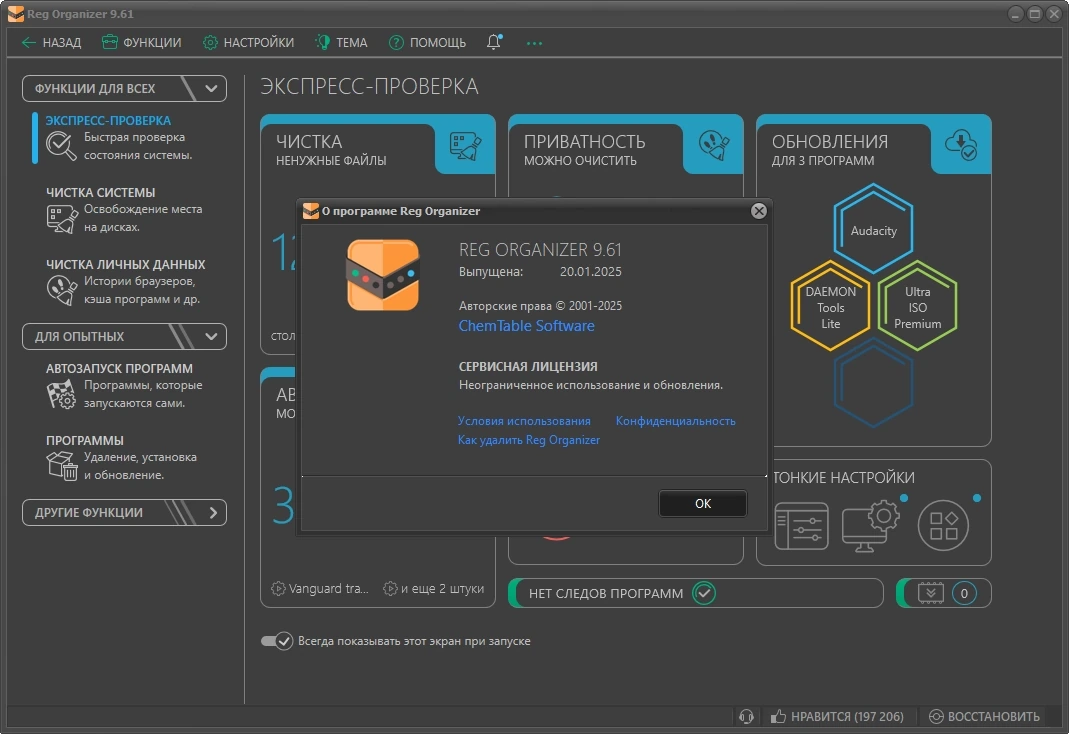
Task: Click the 0 counter circle
Action: click(x=964, y=593)
